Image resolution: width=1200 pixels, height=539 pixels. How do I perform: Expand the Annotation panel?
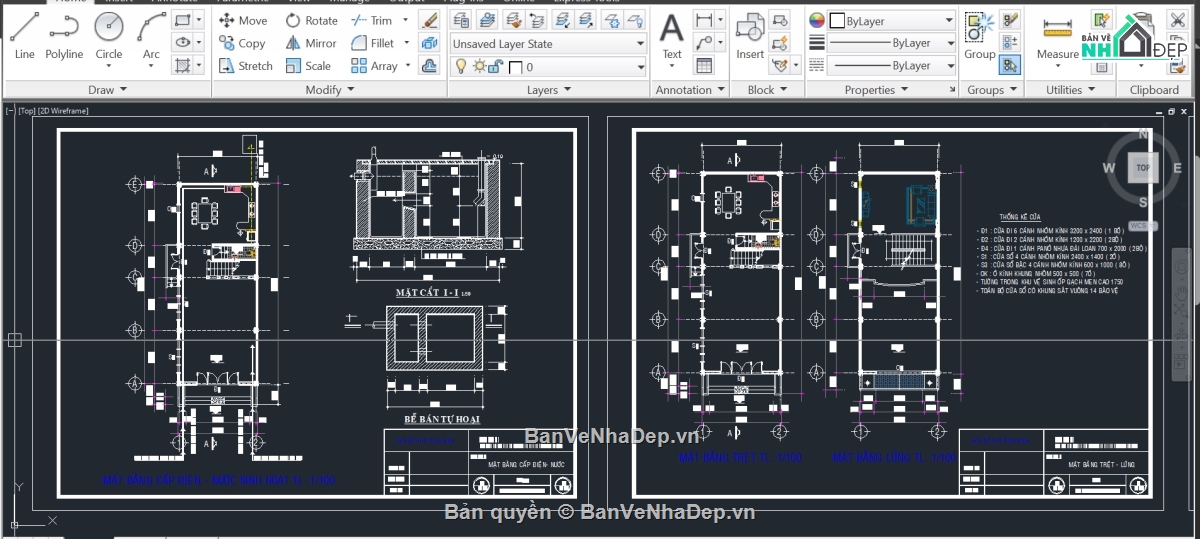tap(690, 90)
